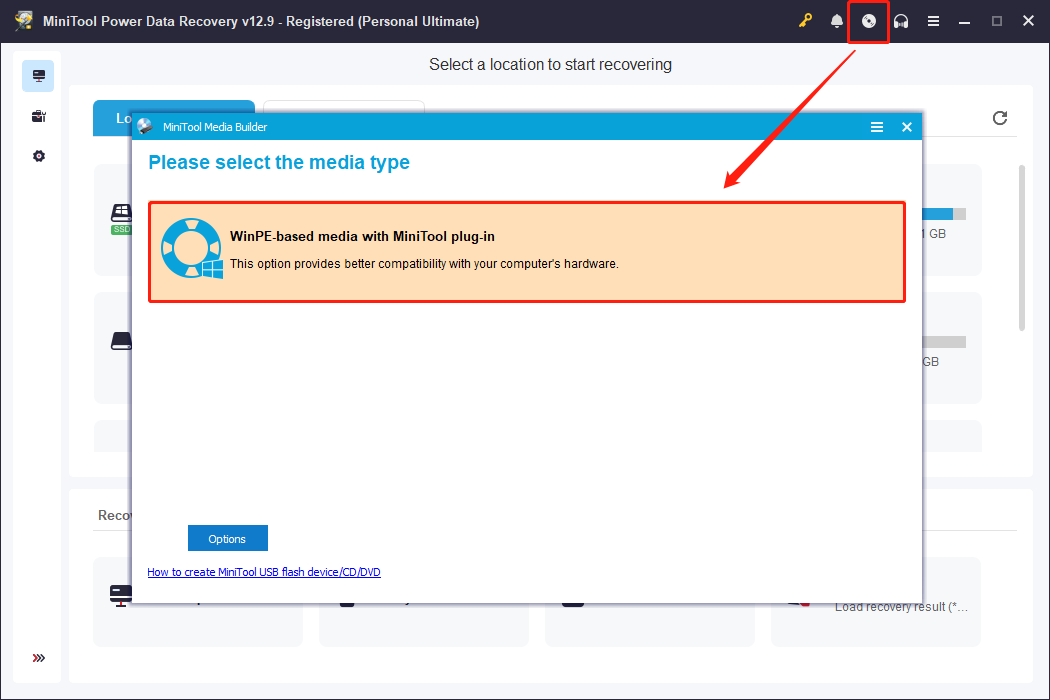
Task: Select the SSD drive icon in main window
Action: point(121,218)
